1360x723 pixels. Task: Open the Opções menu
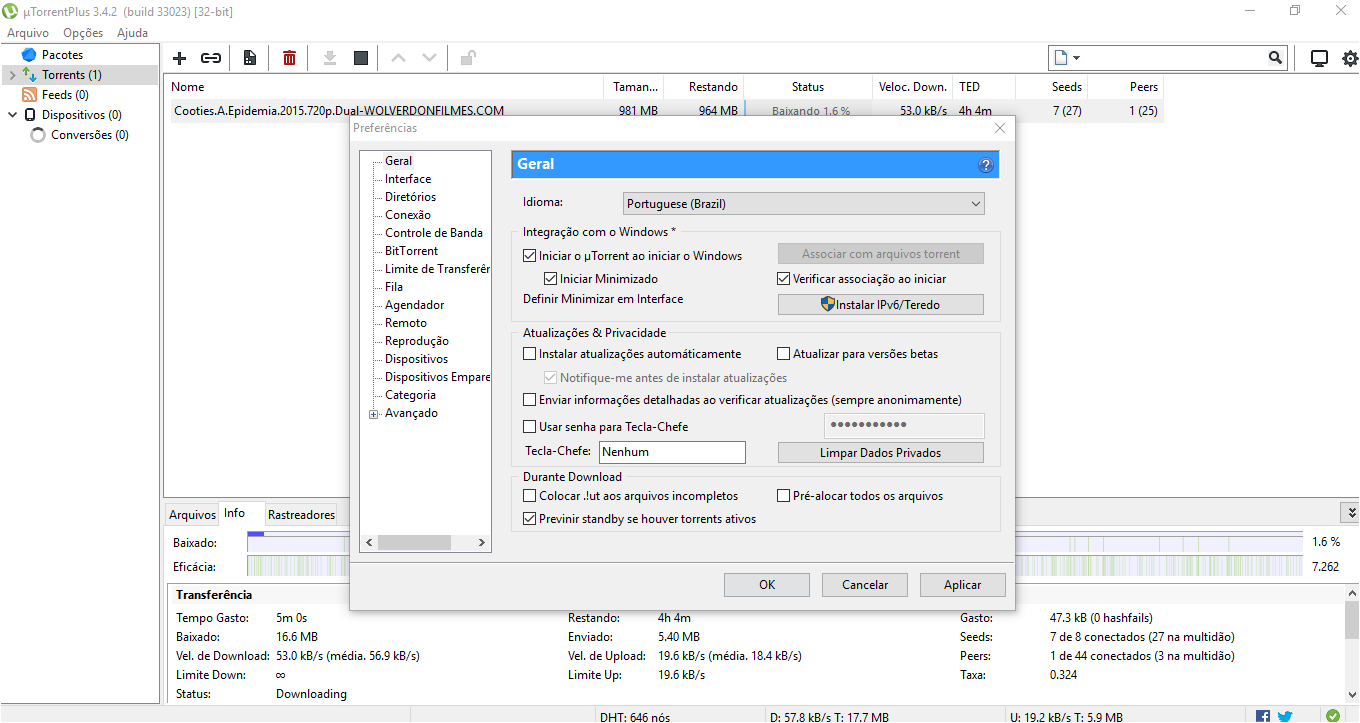click(83, 33)
